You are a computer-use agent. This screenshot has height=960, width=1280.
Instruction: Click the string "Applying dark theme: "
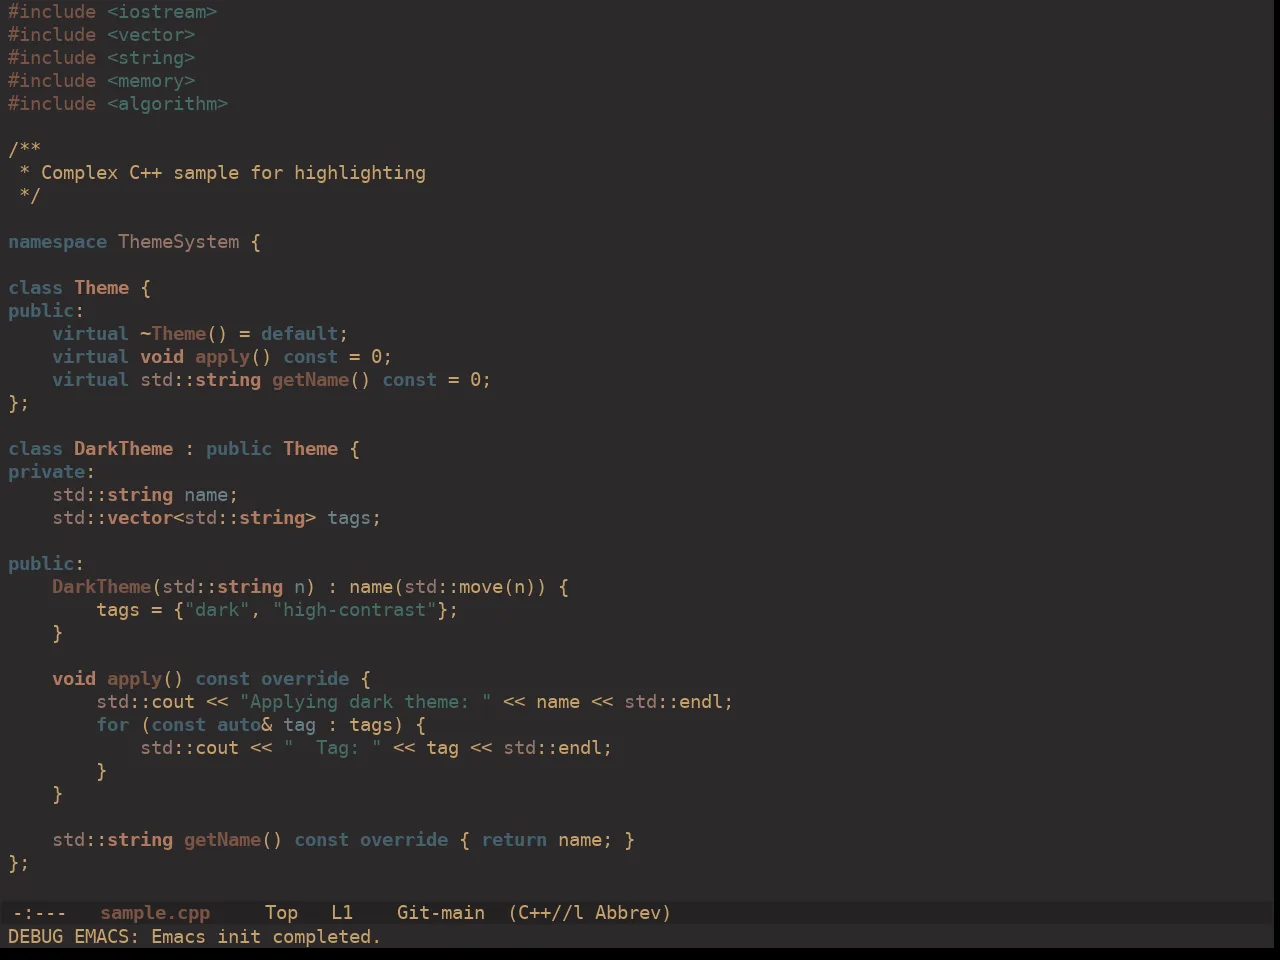click(365, 702)
